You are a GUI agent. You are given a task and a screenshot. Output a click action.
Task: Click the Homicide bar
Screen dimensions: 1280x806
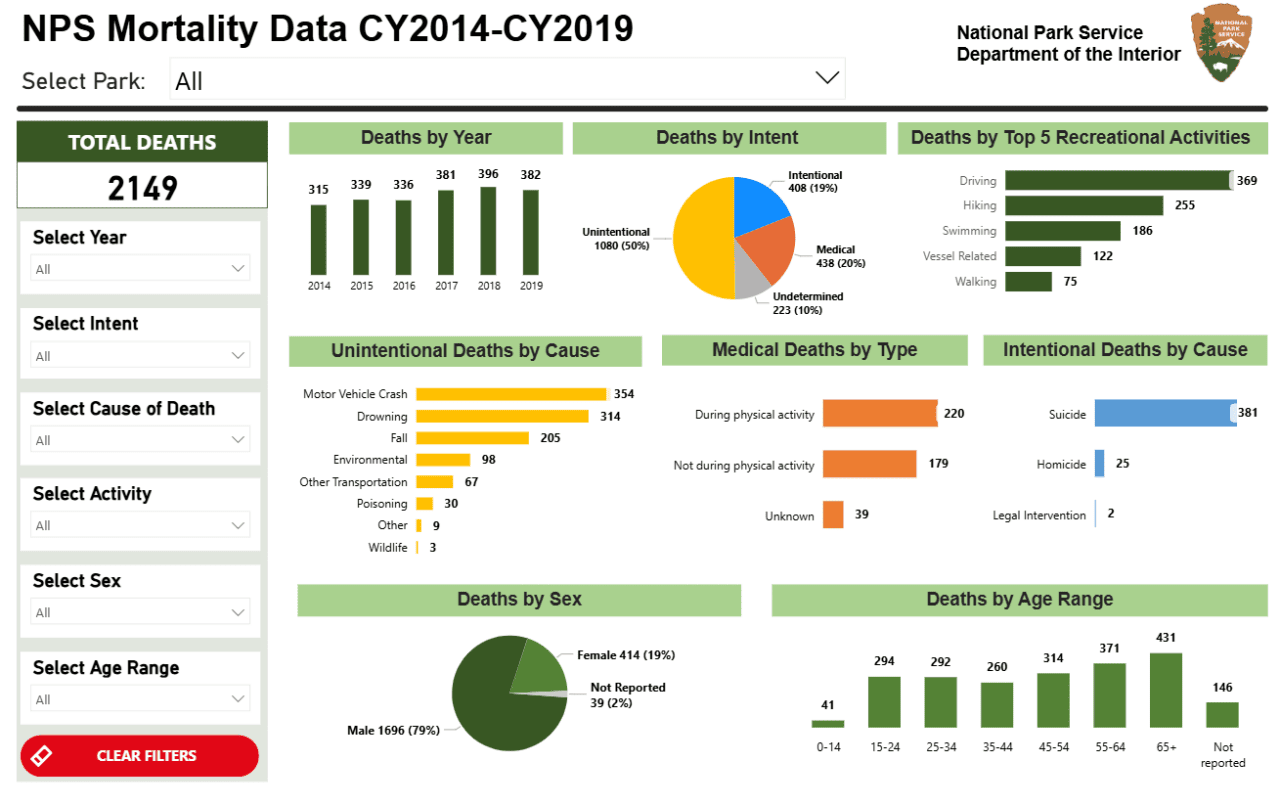[x=1100, y=463]
